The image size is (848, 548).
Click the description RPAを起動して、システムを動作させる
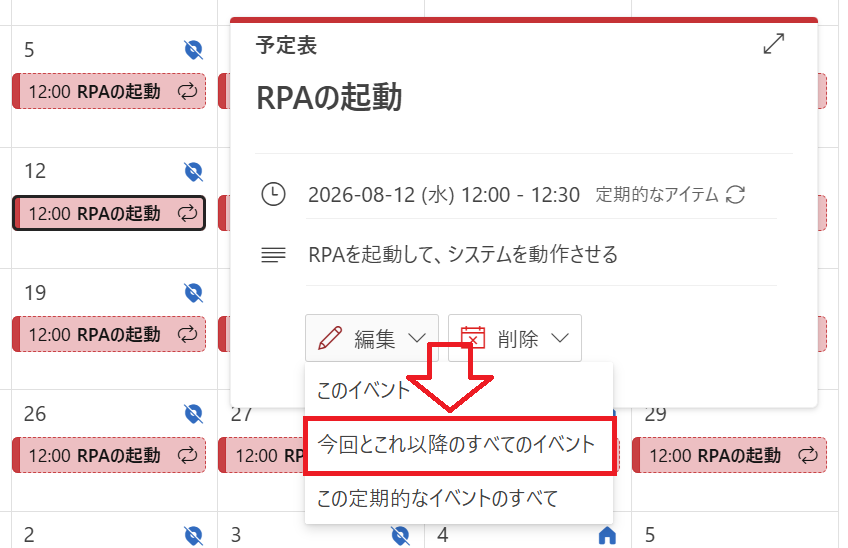click(x=462, y=254)
